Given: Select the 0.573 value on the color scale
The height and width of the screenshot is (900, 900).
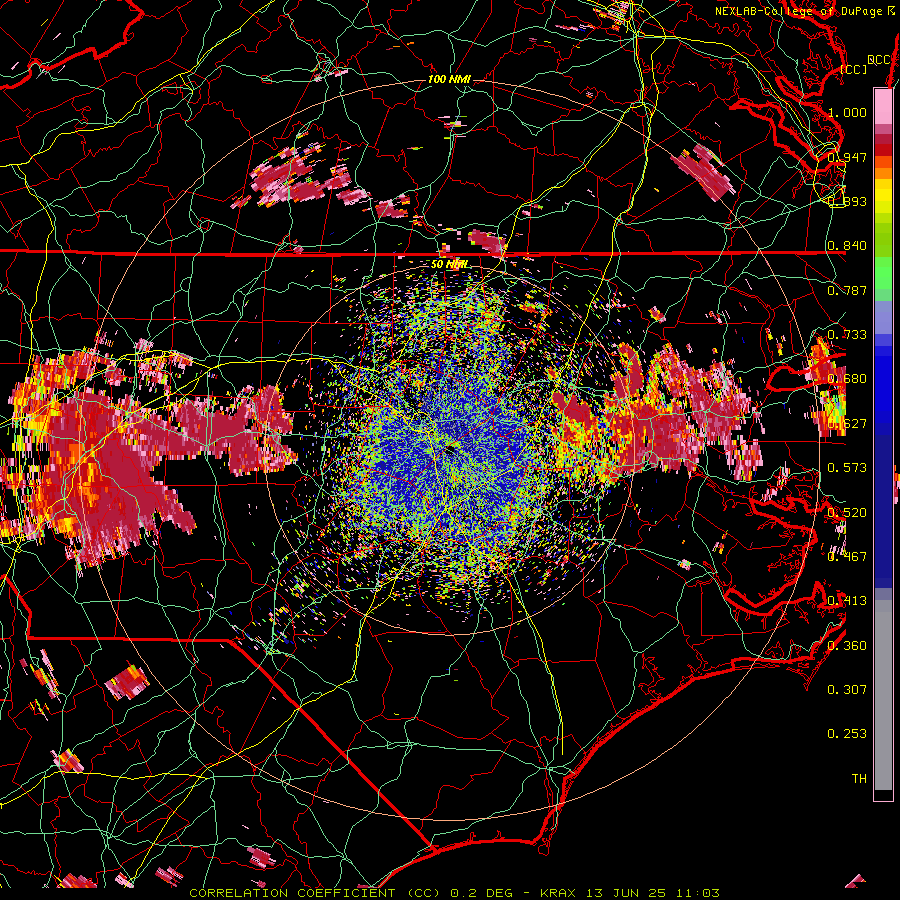Looking at the screenshot, I should [x=847, y=468].
